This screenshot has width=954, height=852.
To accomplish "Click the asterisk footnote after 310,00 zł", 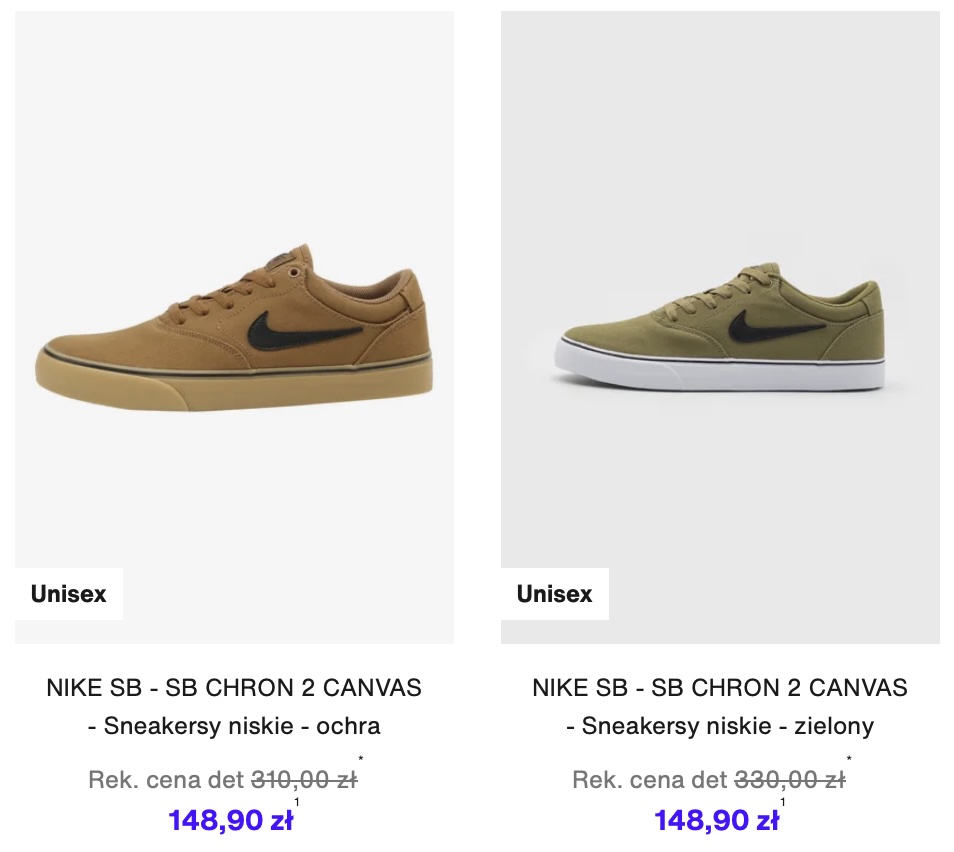I will (361, 758).
